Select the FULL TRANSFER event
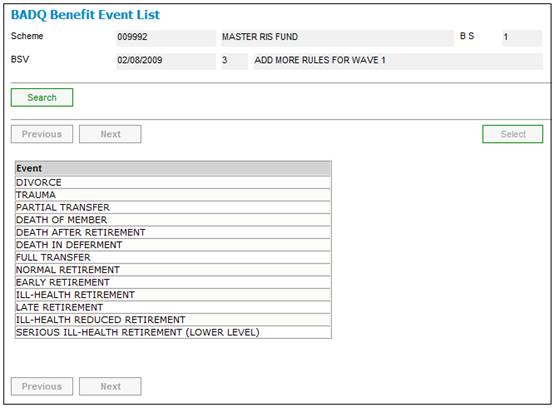Viewport: 554px width, 408px height. point(173,258)
